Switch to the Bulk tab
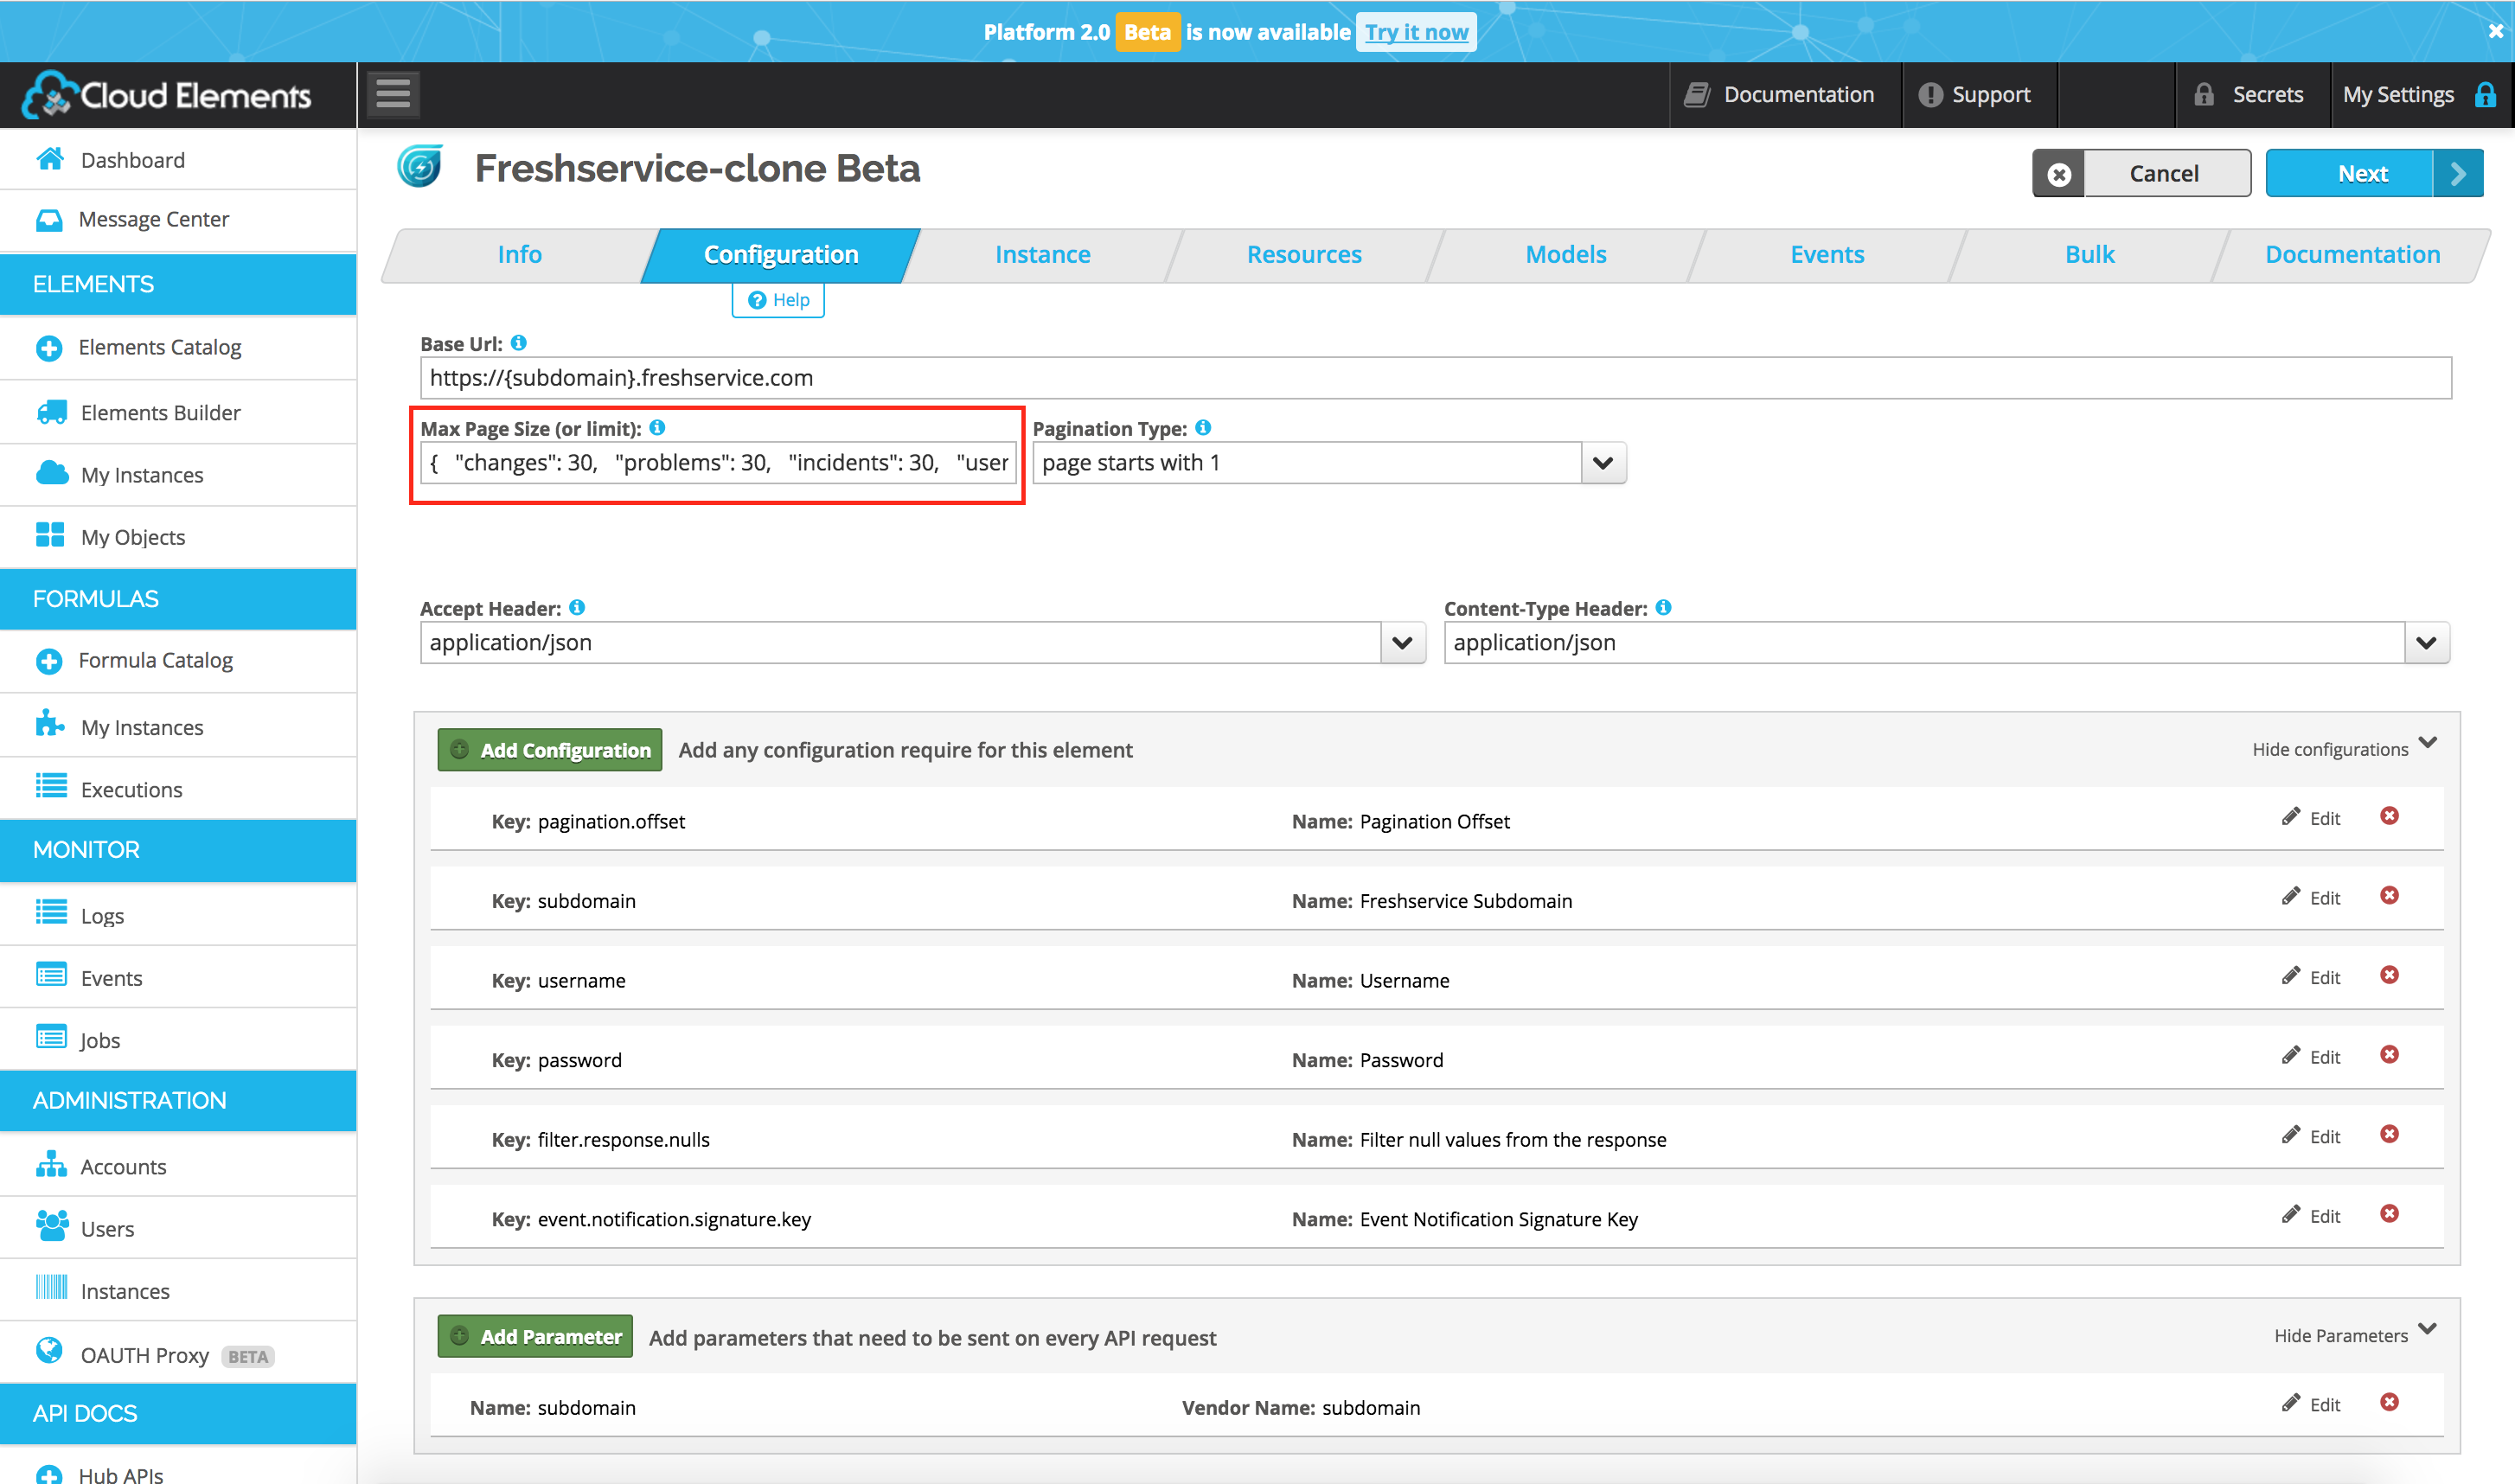Screen dimensions: 2515x1484 [2089, 255]
